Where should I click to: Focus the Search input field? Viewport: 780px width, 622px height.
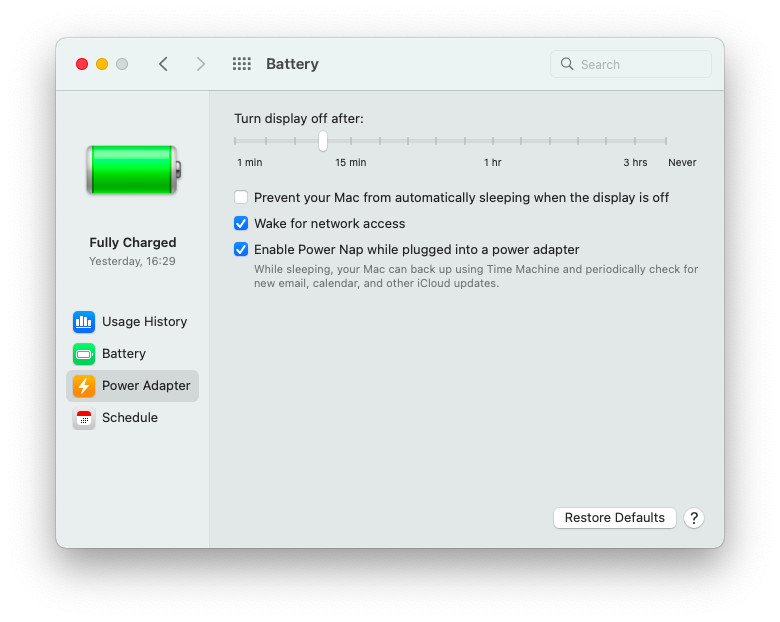pos(631,64)
